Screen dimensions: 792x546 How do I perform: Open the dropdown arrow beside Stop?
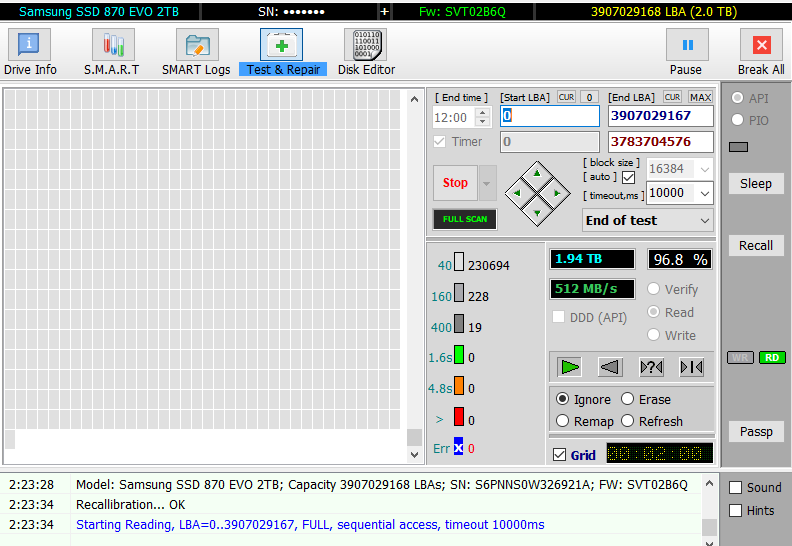(x=487, y=183)
